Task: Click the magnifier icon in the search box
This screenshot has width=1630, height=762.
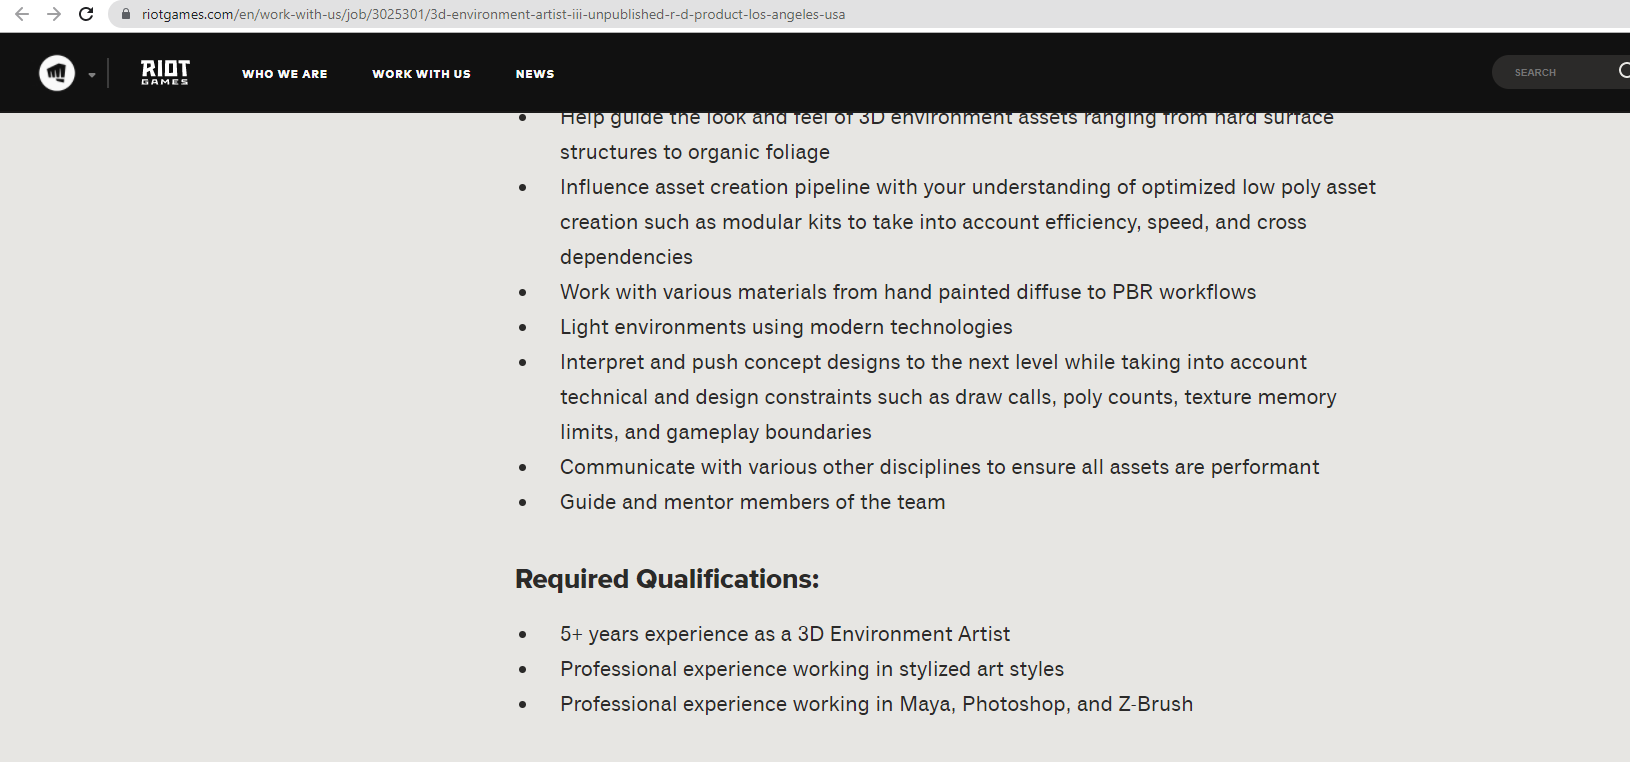Action: [1623, 71]
